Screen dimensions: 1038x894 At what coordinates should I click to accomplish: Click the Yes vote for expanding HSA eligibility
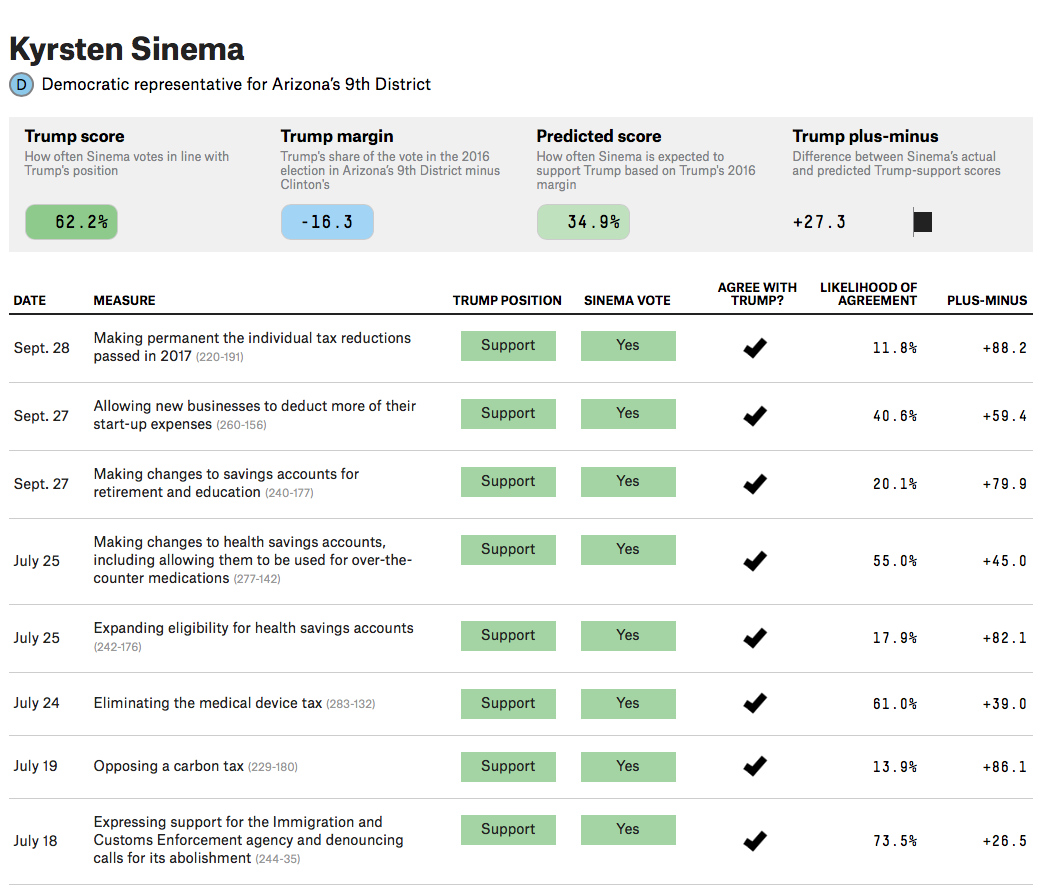tap(628, 636)
